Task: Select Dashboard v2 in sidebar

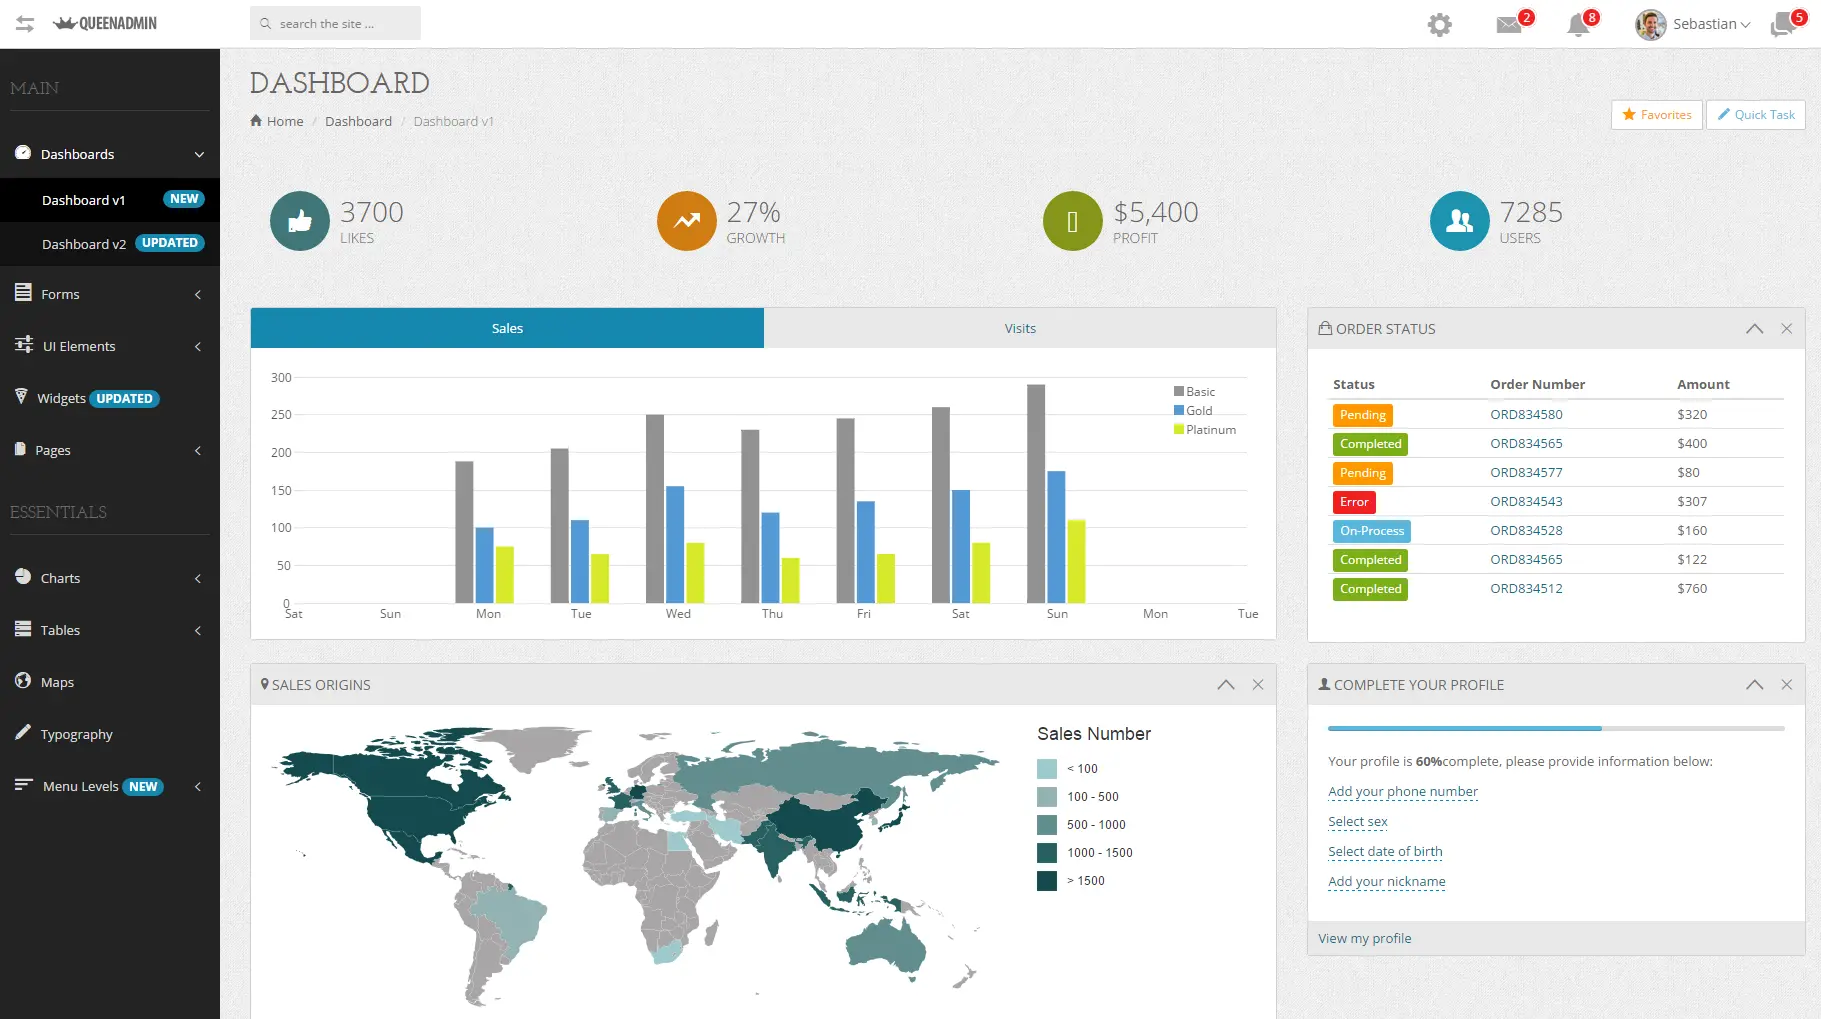Action: [110, 244]
